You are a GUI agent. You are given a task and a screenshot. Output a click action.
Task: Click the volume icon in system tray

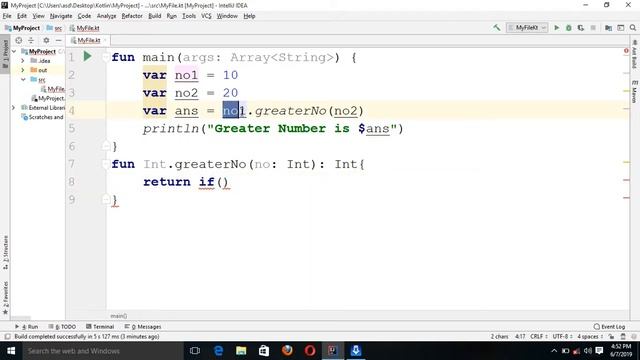coord(588,351)
